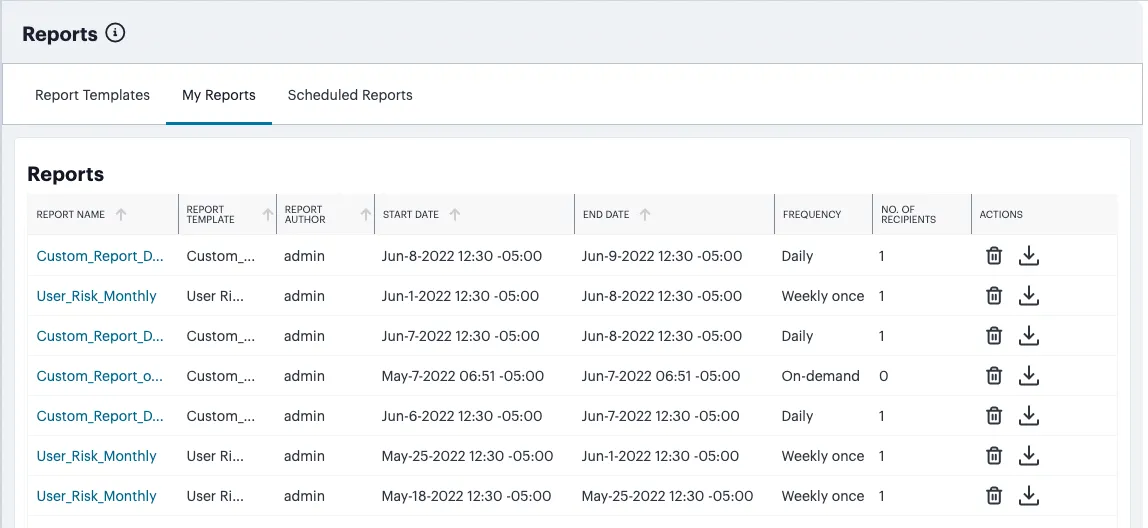Download the On-demand report
Viewport: 1148px width, 528px height.
[x=1029, y=376]
